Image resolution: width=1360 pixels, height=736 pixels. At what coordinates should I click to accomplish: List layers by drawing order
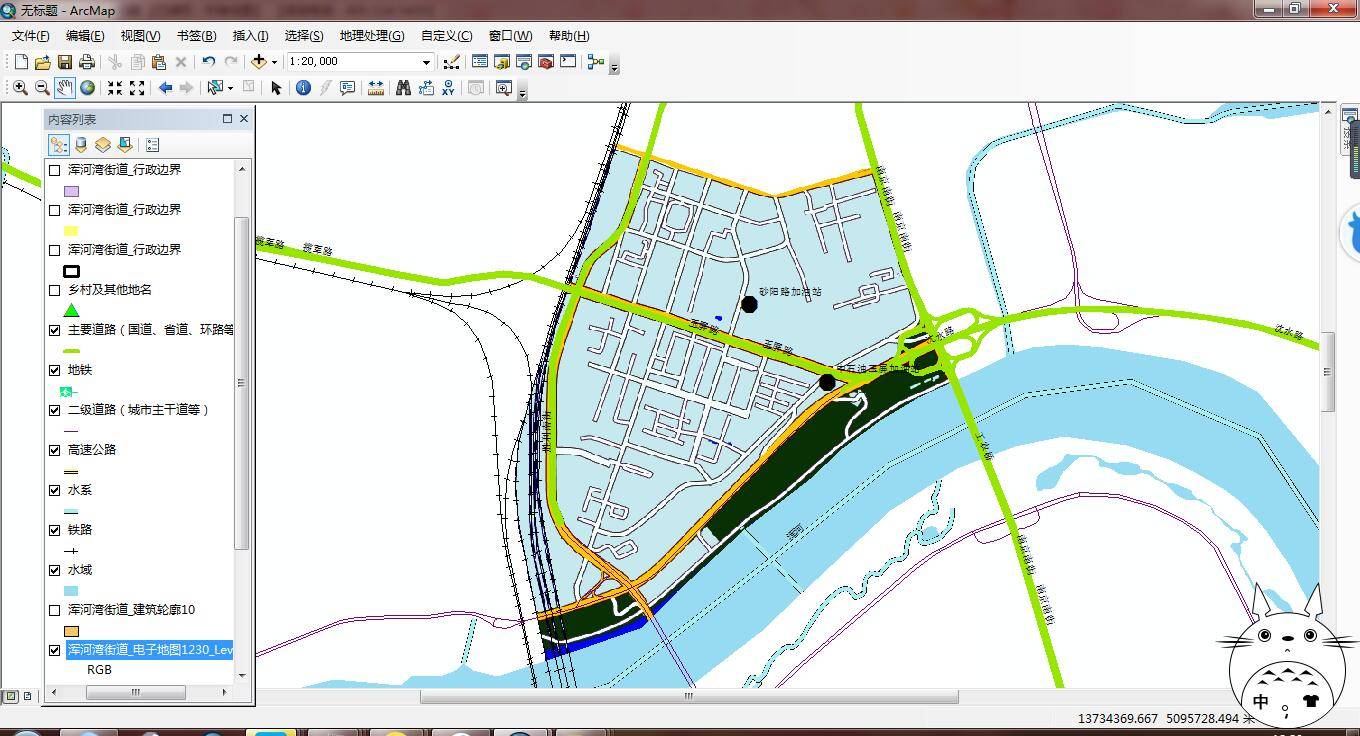[x=59, y=145]
